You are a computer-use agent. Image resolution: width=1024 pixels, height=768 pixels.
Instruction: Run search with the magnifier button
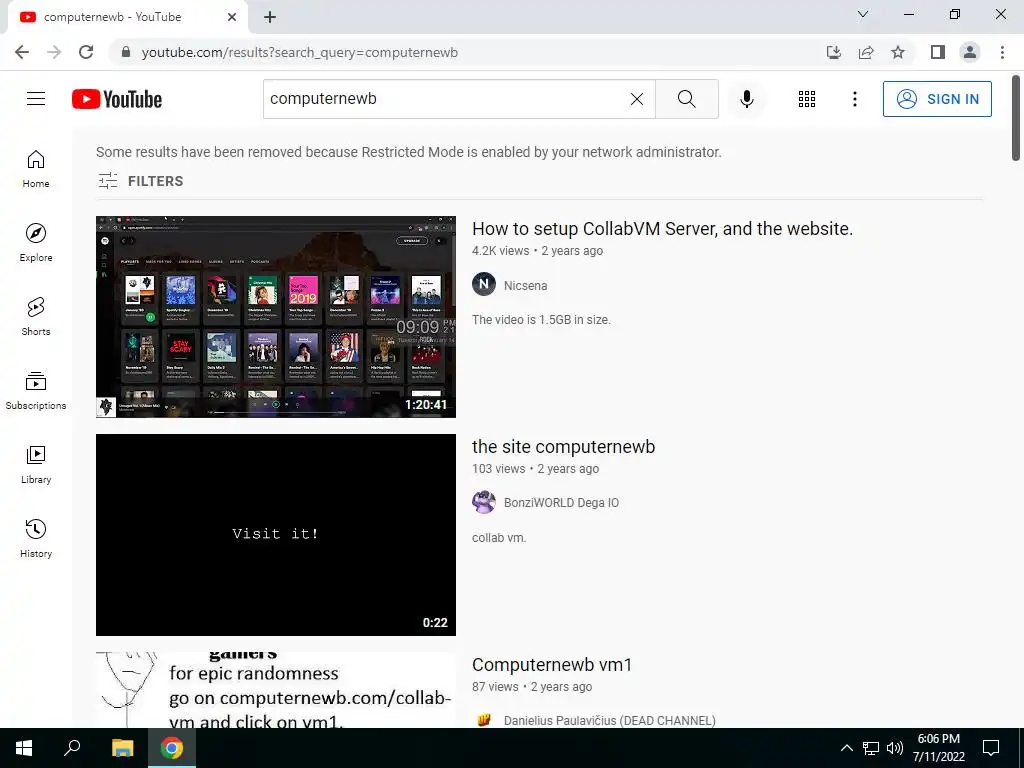[686, 99]
